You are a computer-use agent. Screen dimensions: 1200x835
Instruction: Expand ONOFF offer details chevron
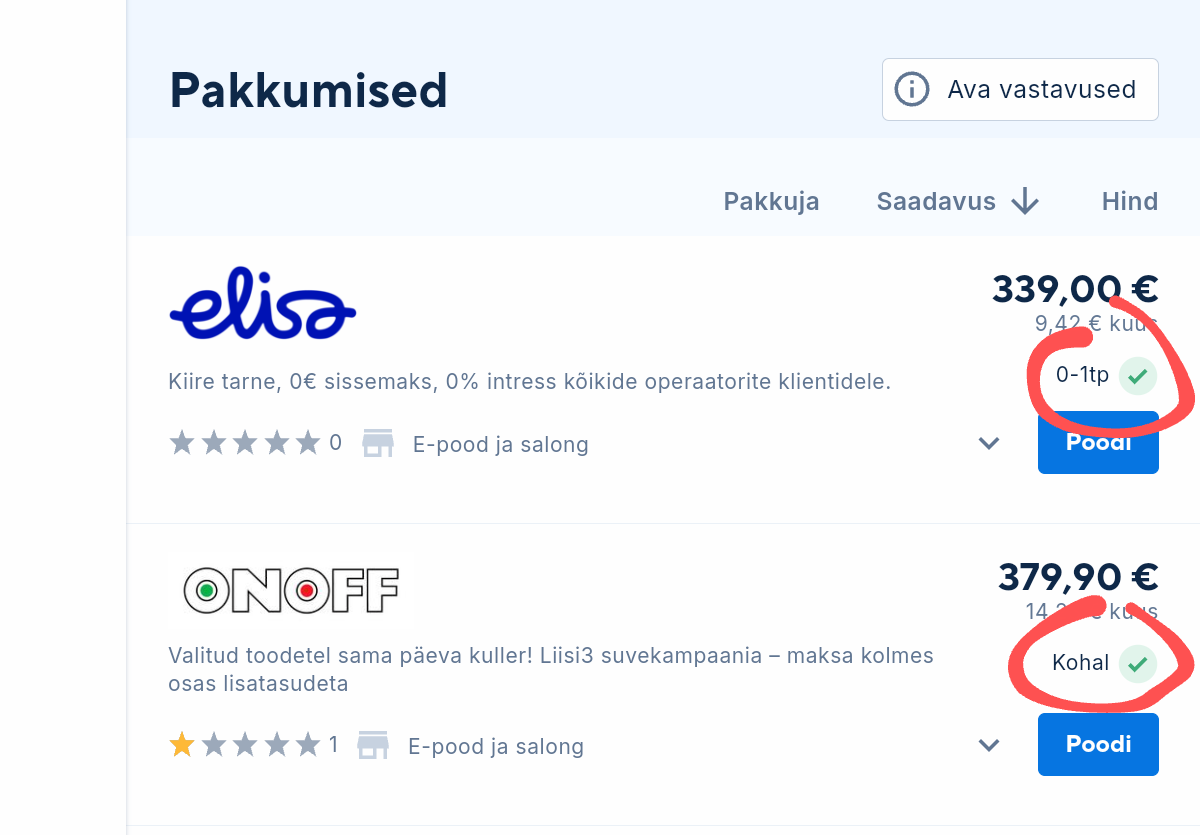tap(989, 745)
